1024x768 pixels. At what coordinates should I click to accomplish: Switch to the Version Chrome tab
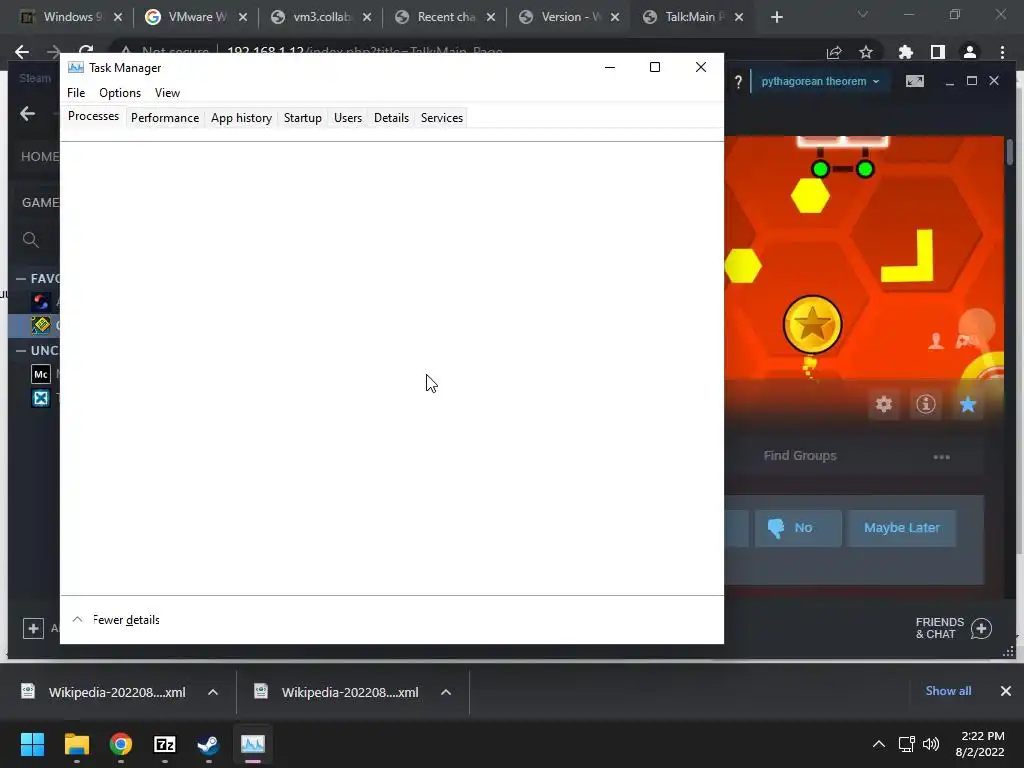569,17
